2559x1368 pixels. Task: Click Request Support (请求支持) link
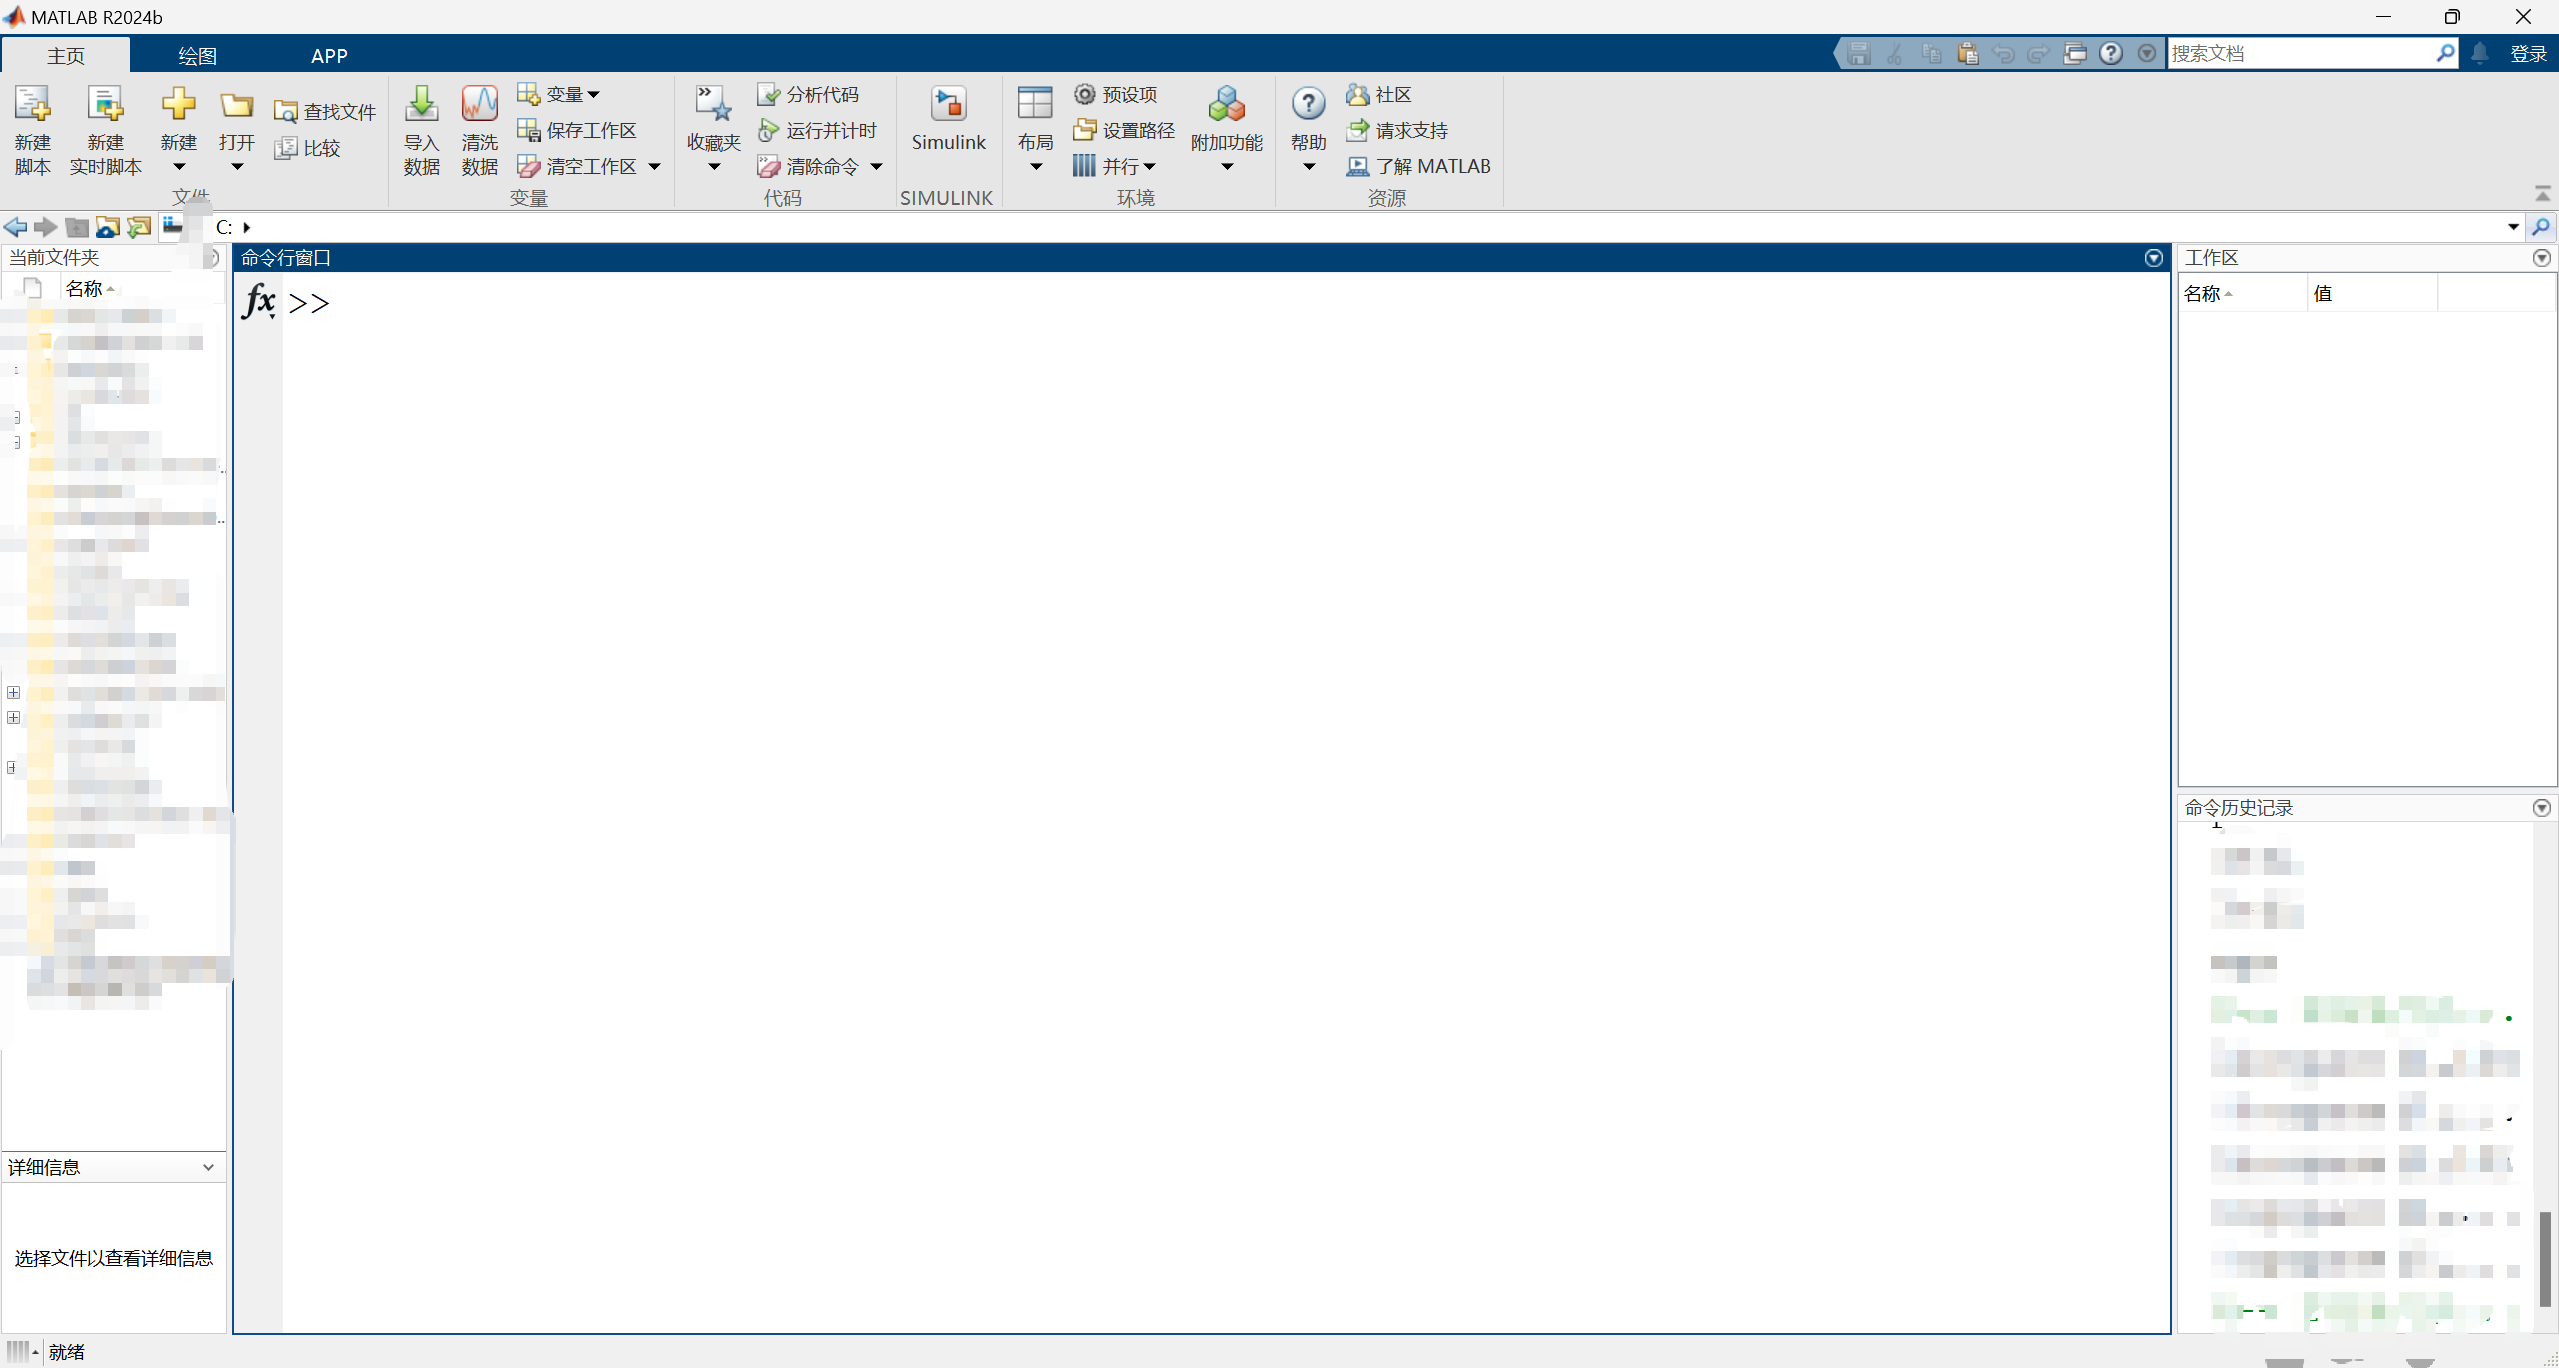[1410, 131]
